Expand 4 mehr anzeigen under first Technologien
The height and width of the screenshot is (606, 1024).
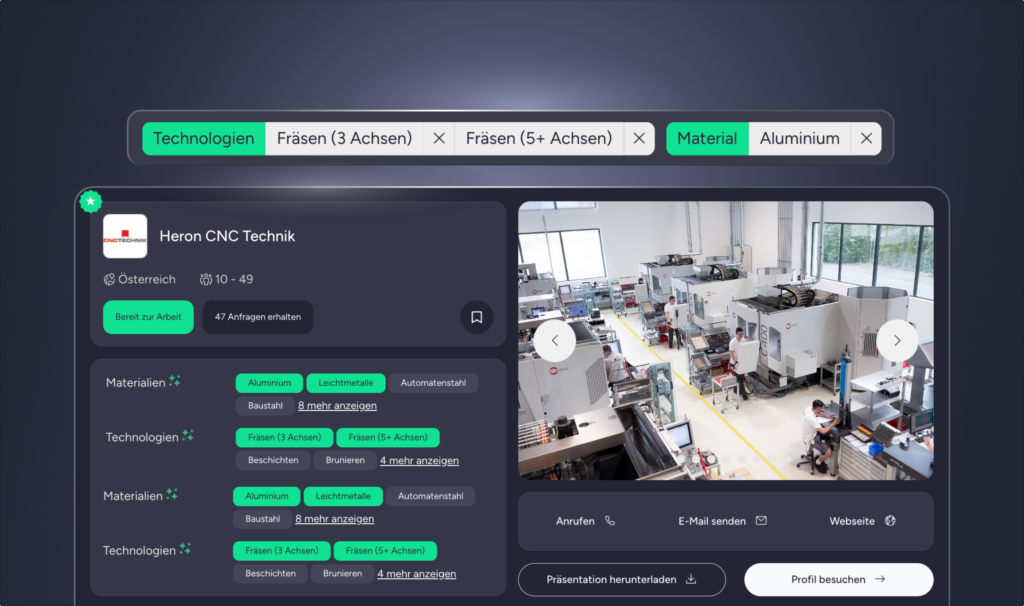[419, 460]
